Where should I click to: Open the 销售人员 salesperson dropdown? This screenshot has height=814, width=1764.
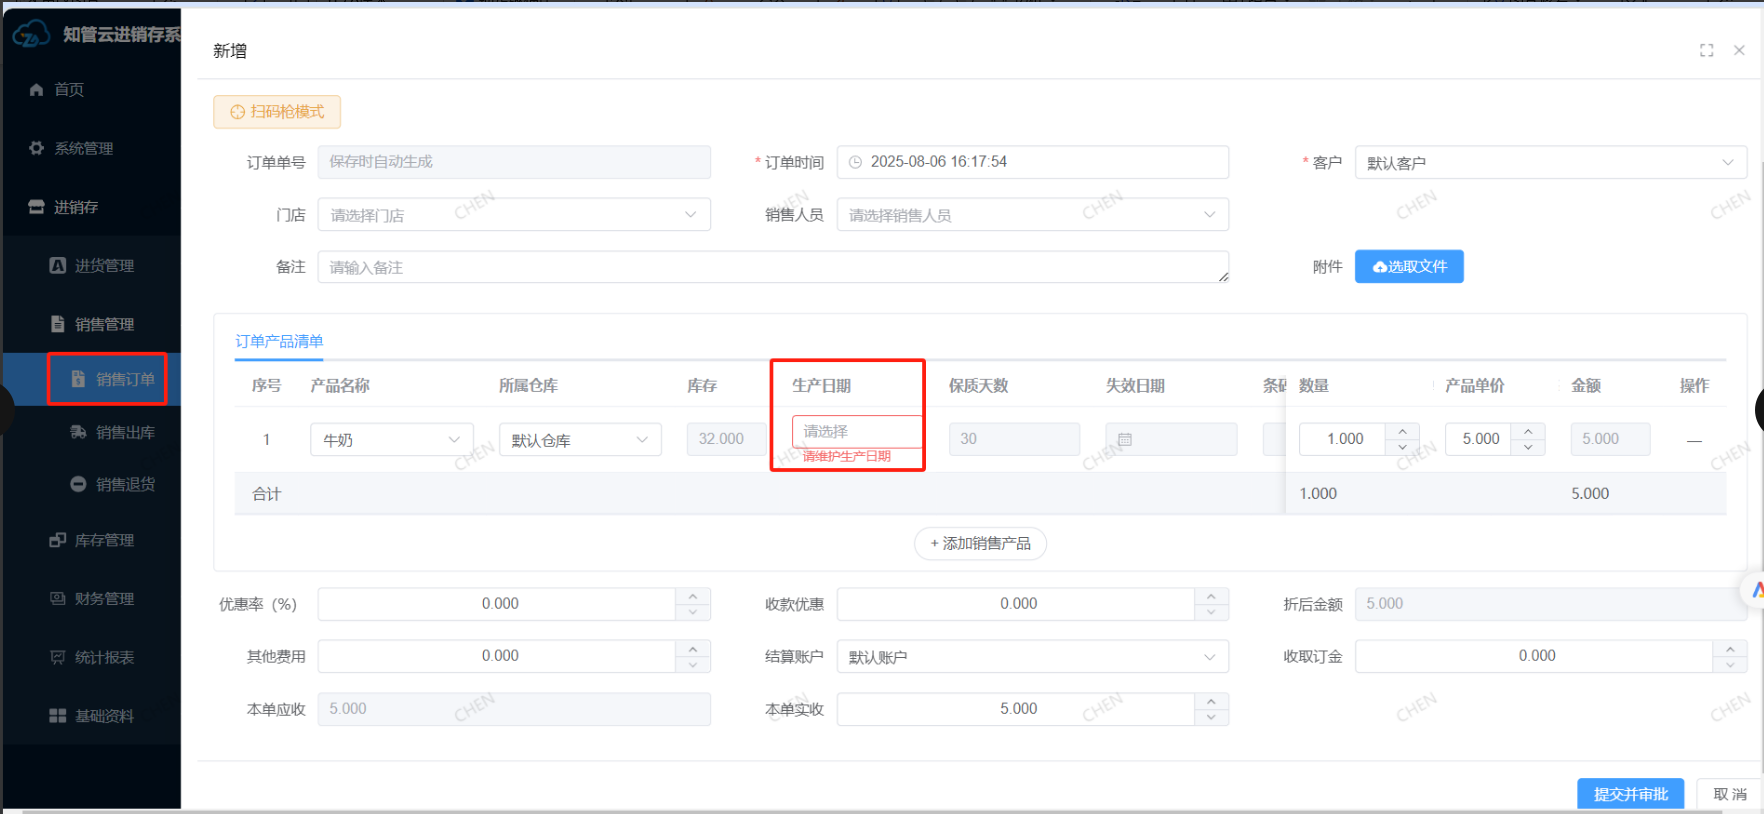click(x=1031, y=215)
